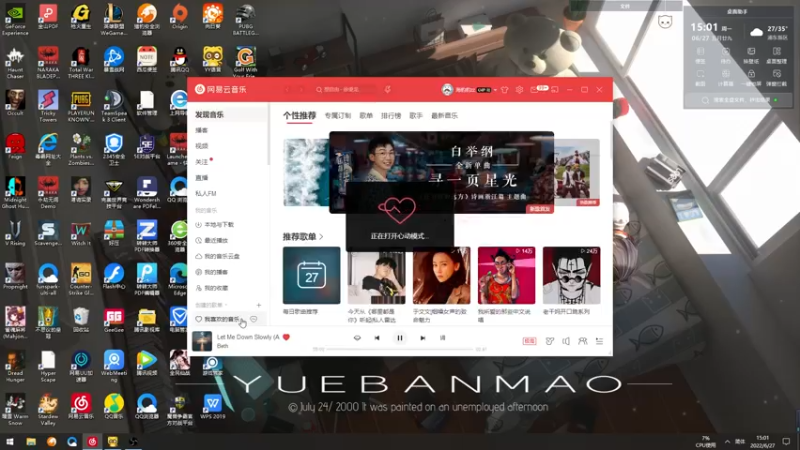Toggle heartbeat mode icon beside 我喜欢的音乐

point(254,319)
